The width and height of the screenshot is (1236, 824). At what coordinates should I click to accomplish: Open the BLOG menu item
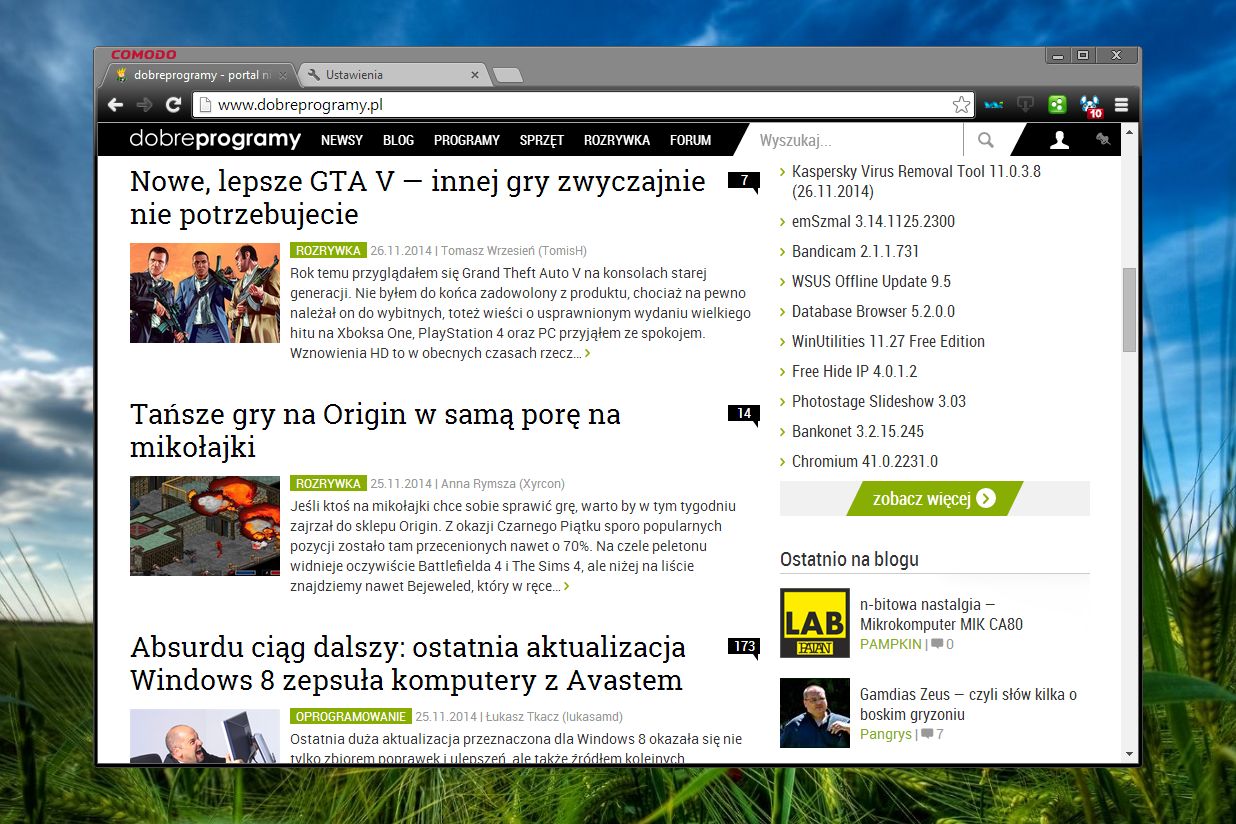click(x=399, y=141)
